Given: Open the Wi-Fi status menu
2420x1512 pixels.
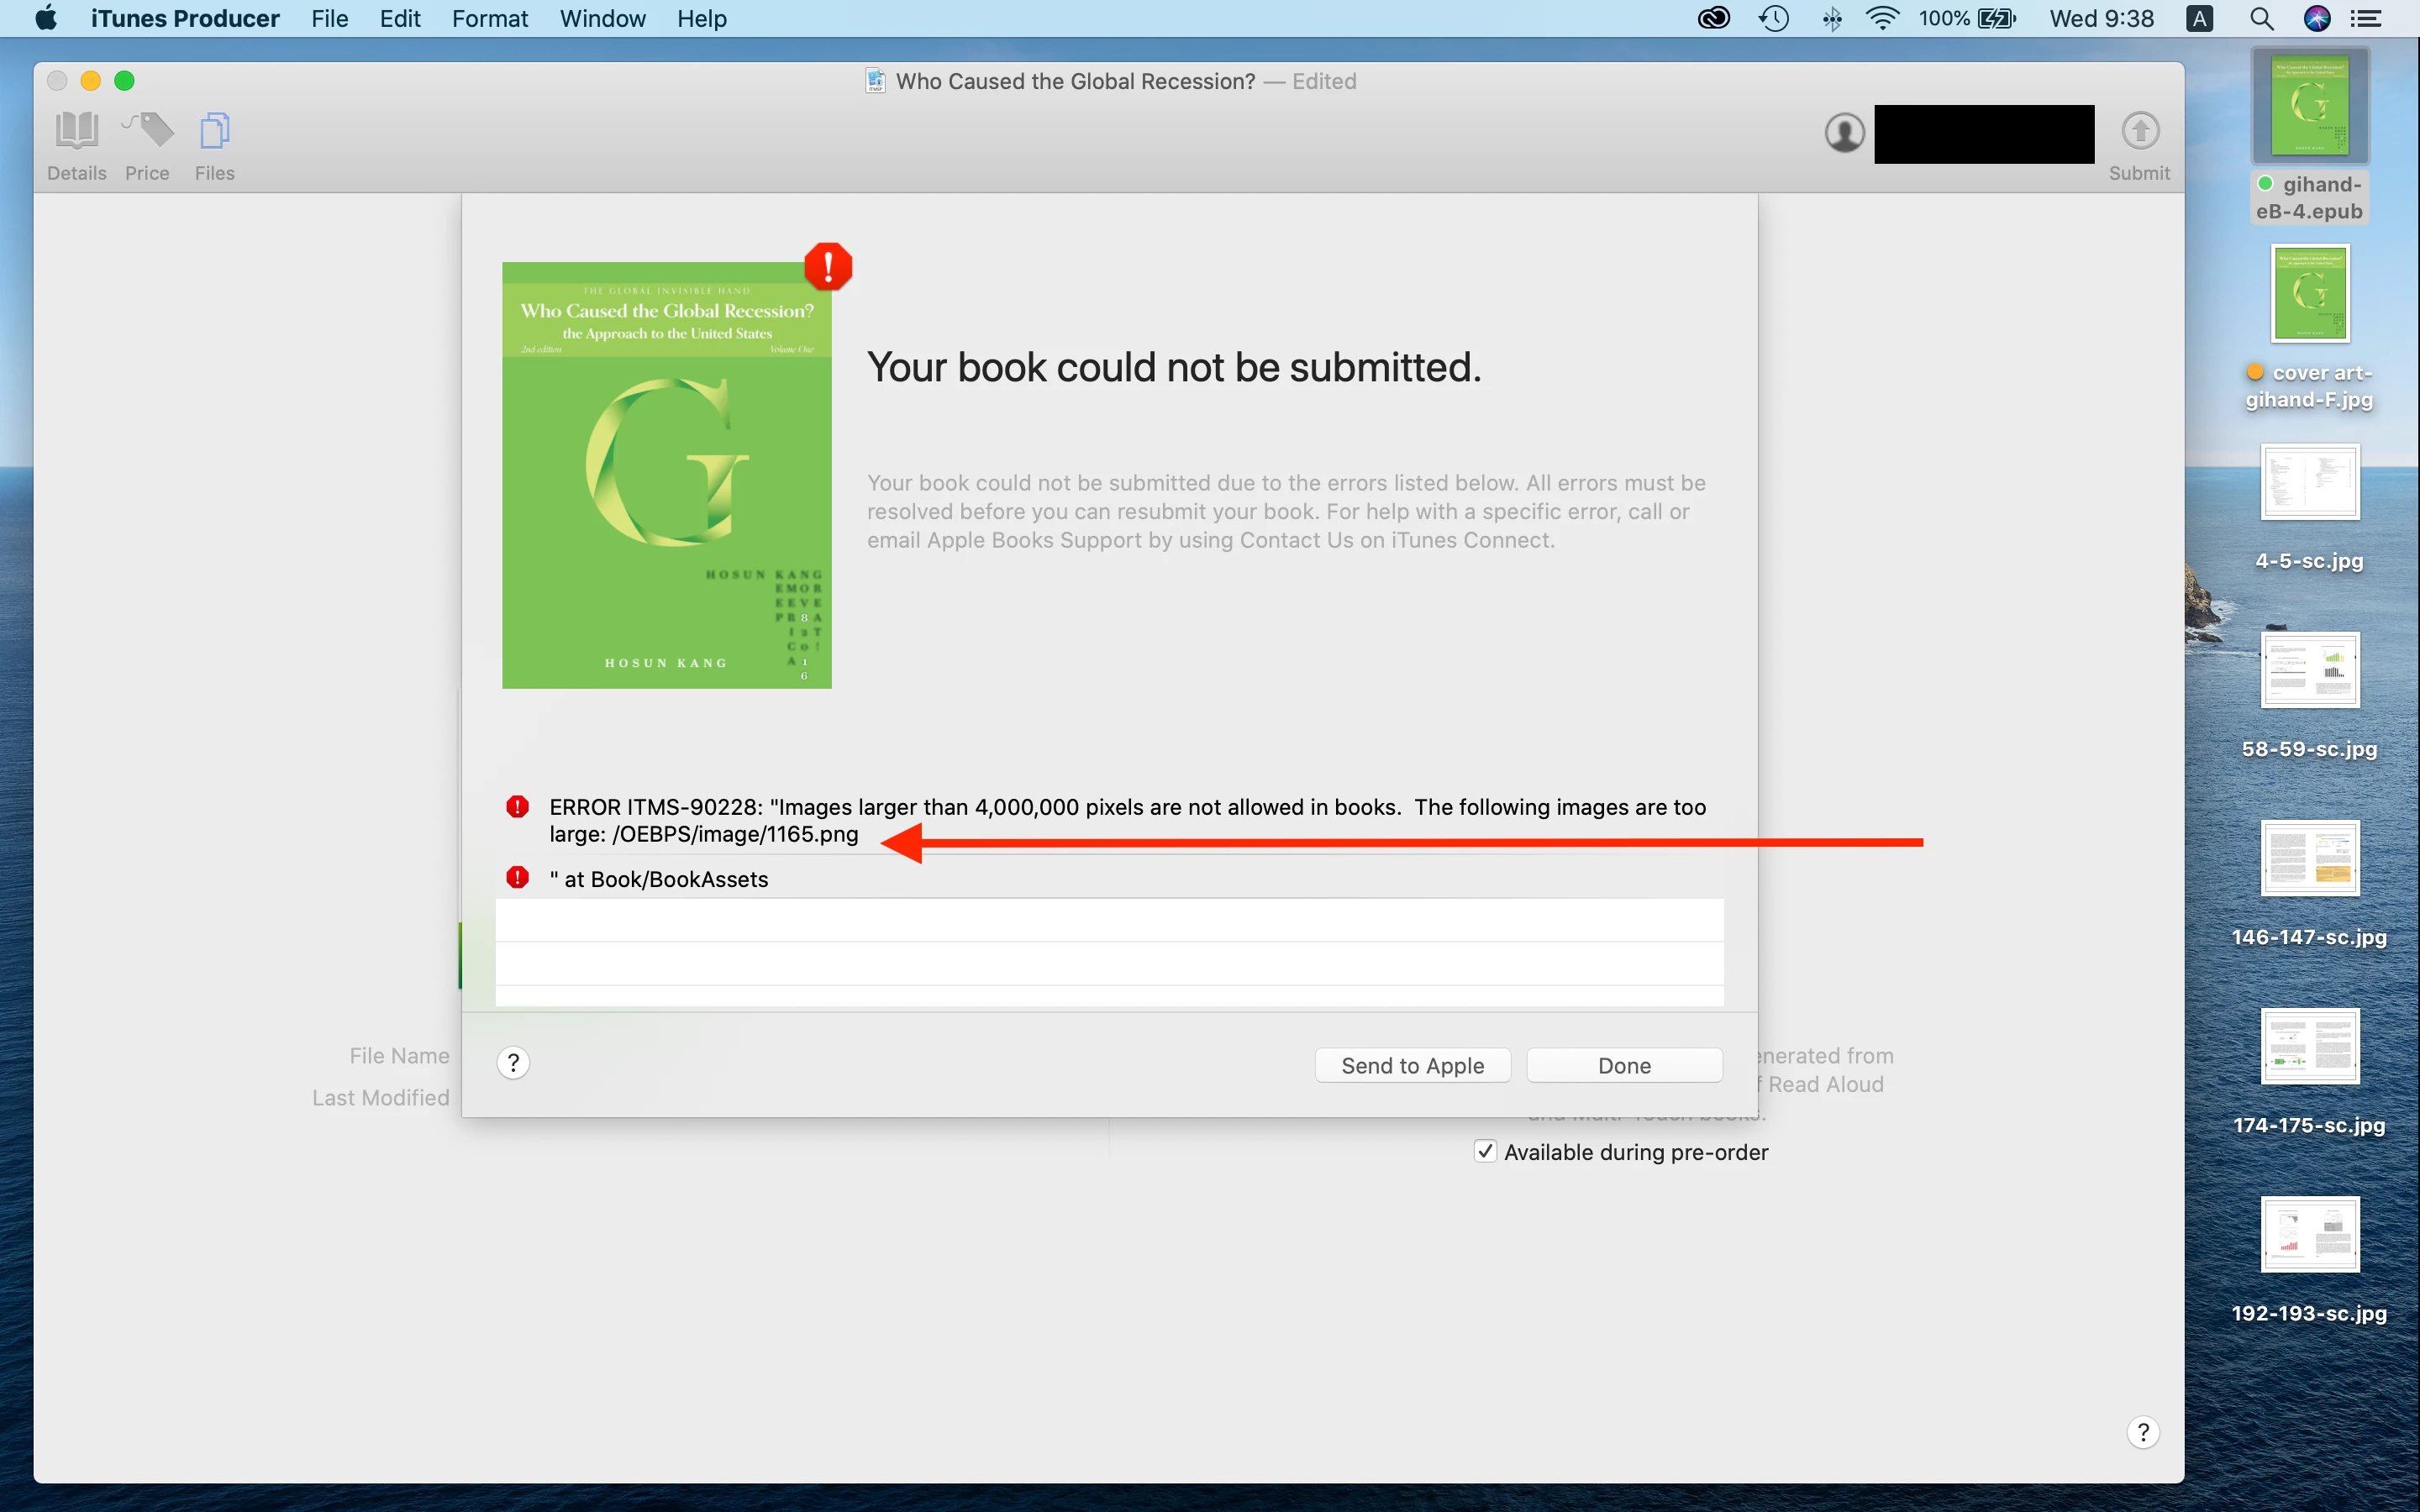Looking at the screenshot, I should point(1882,19).
